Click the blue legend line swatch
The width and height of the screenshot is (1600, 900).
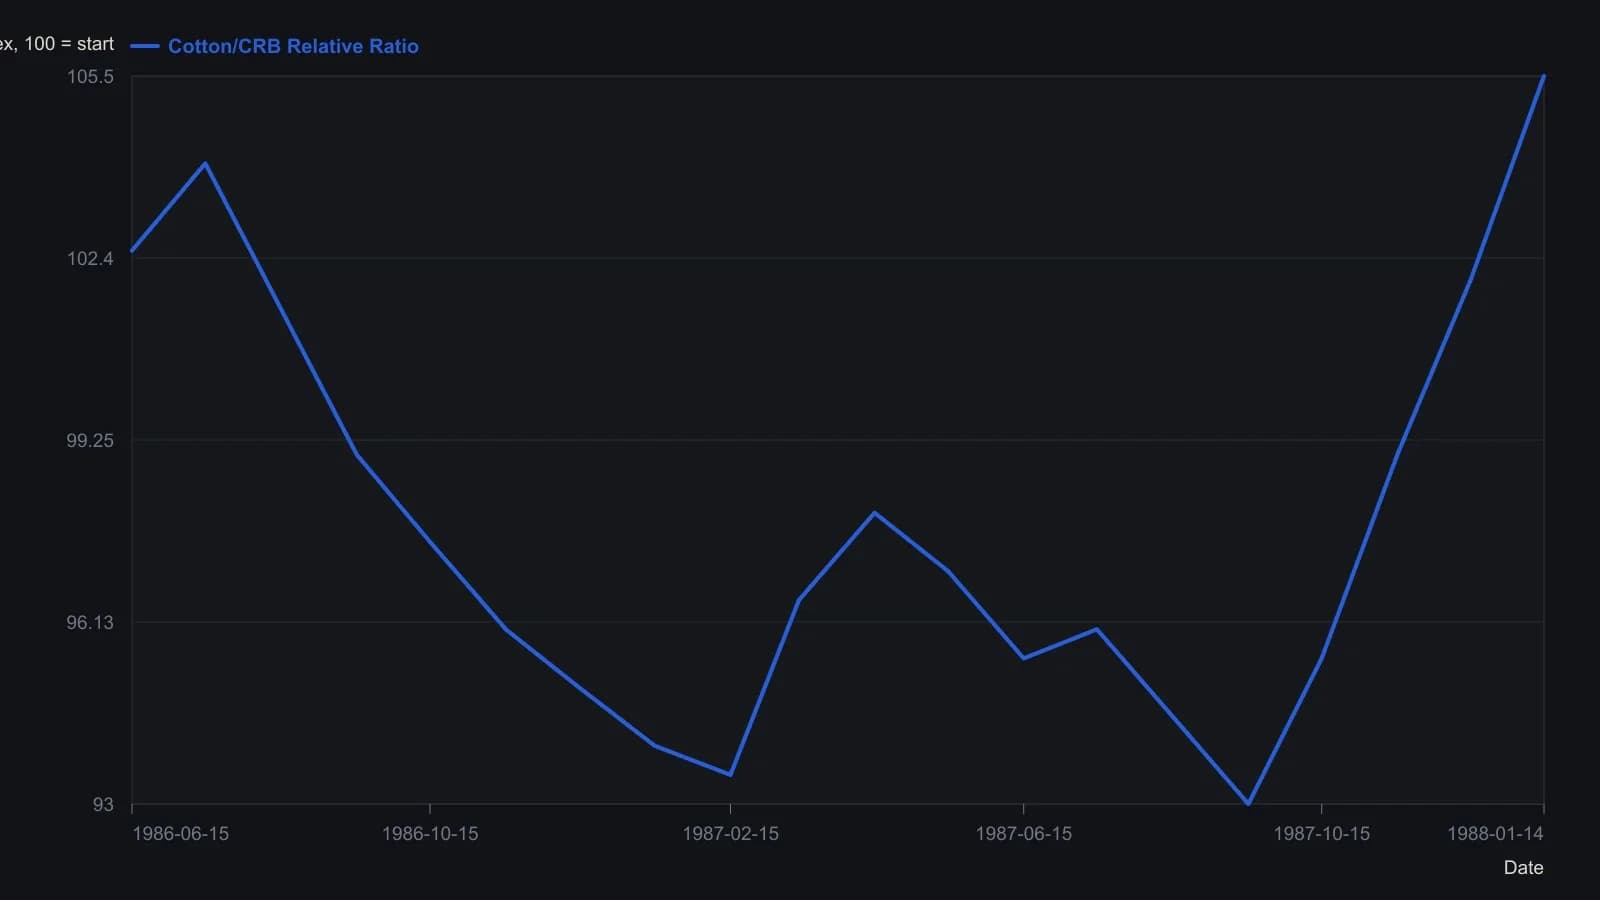(145, 46)
